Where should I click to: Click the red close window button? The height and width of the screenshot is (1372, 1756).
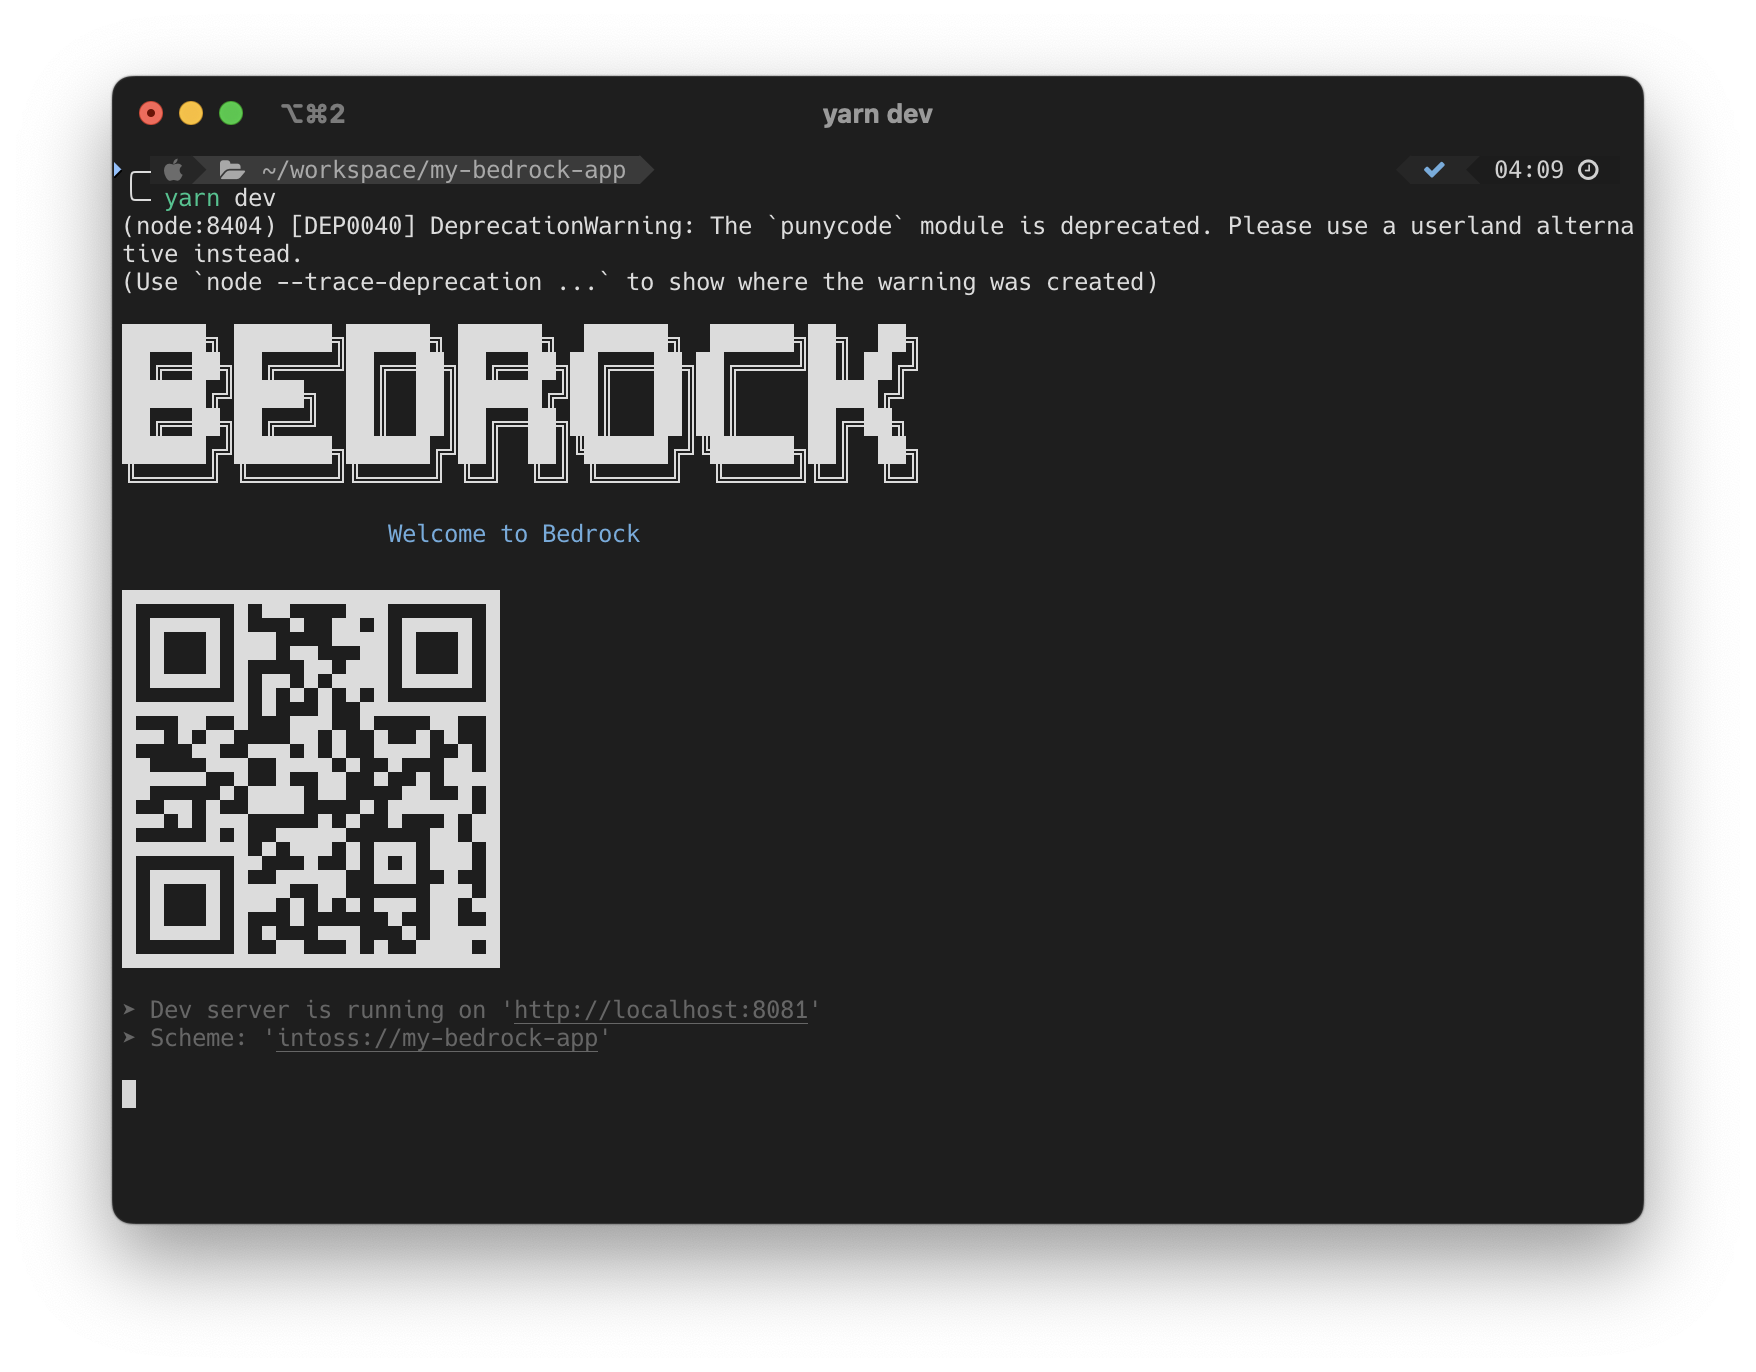pyautogui.click(x=151, y=113)
